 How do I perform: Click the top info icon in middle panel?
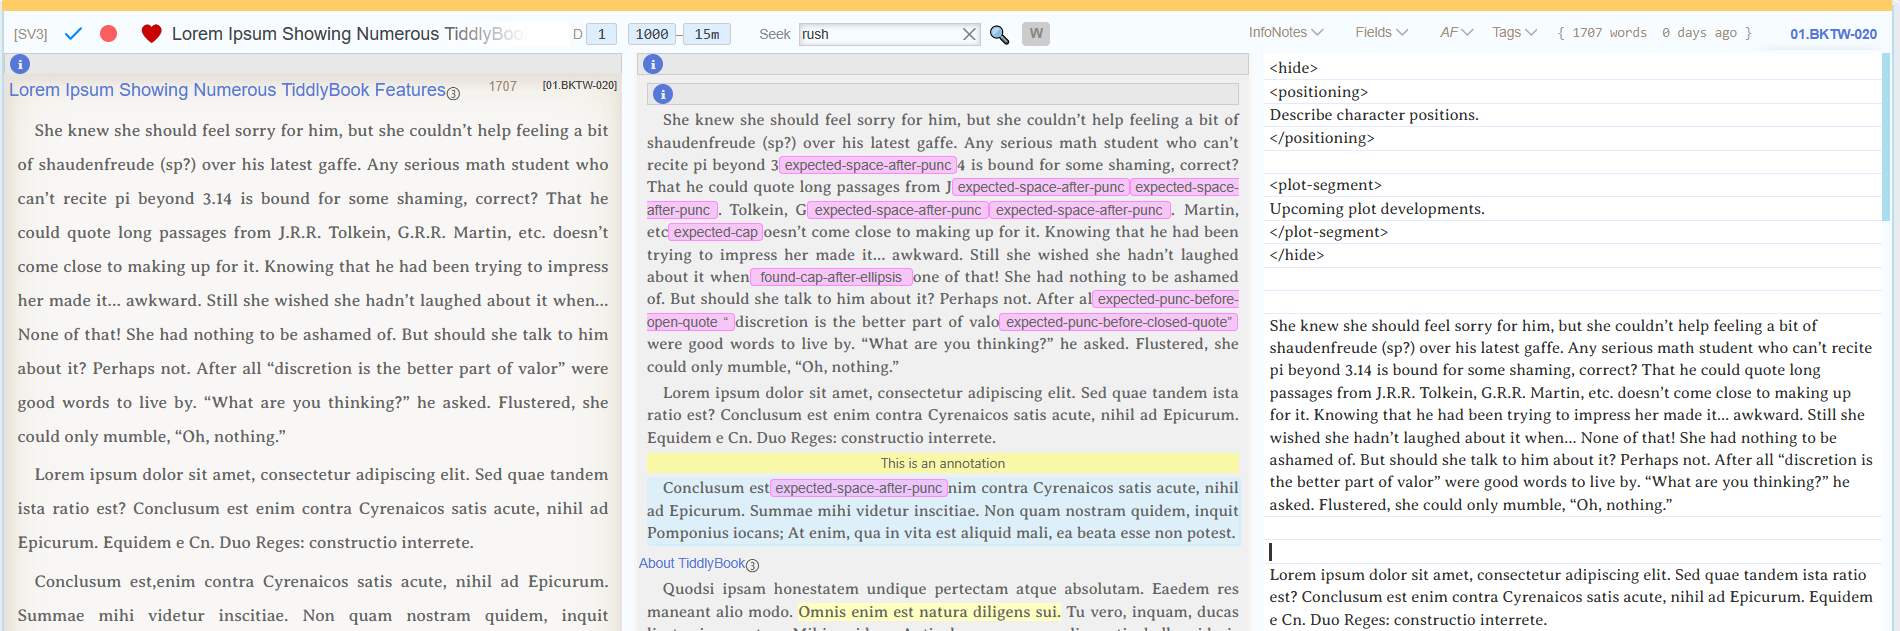653,64
